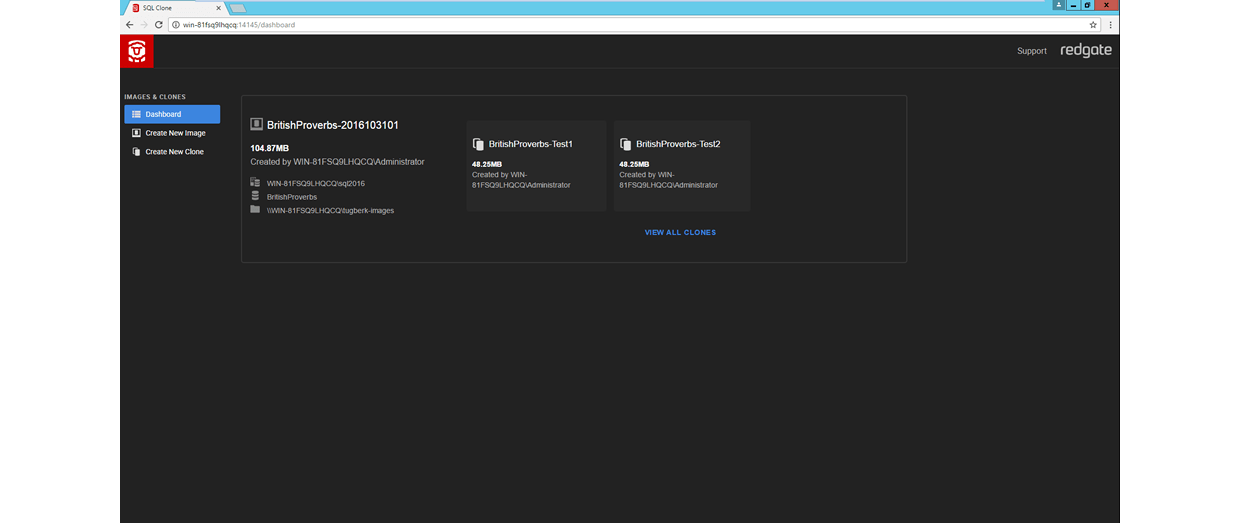Click the BritishProverbs database name text
Screen dimensions: 1240x523
click(292, 197)
